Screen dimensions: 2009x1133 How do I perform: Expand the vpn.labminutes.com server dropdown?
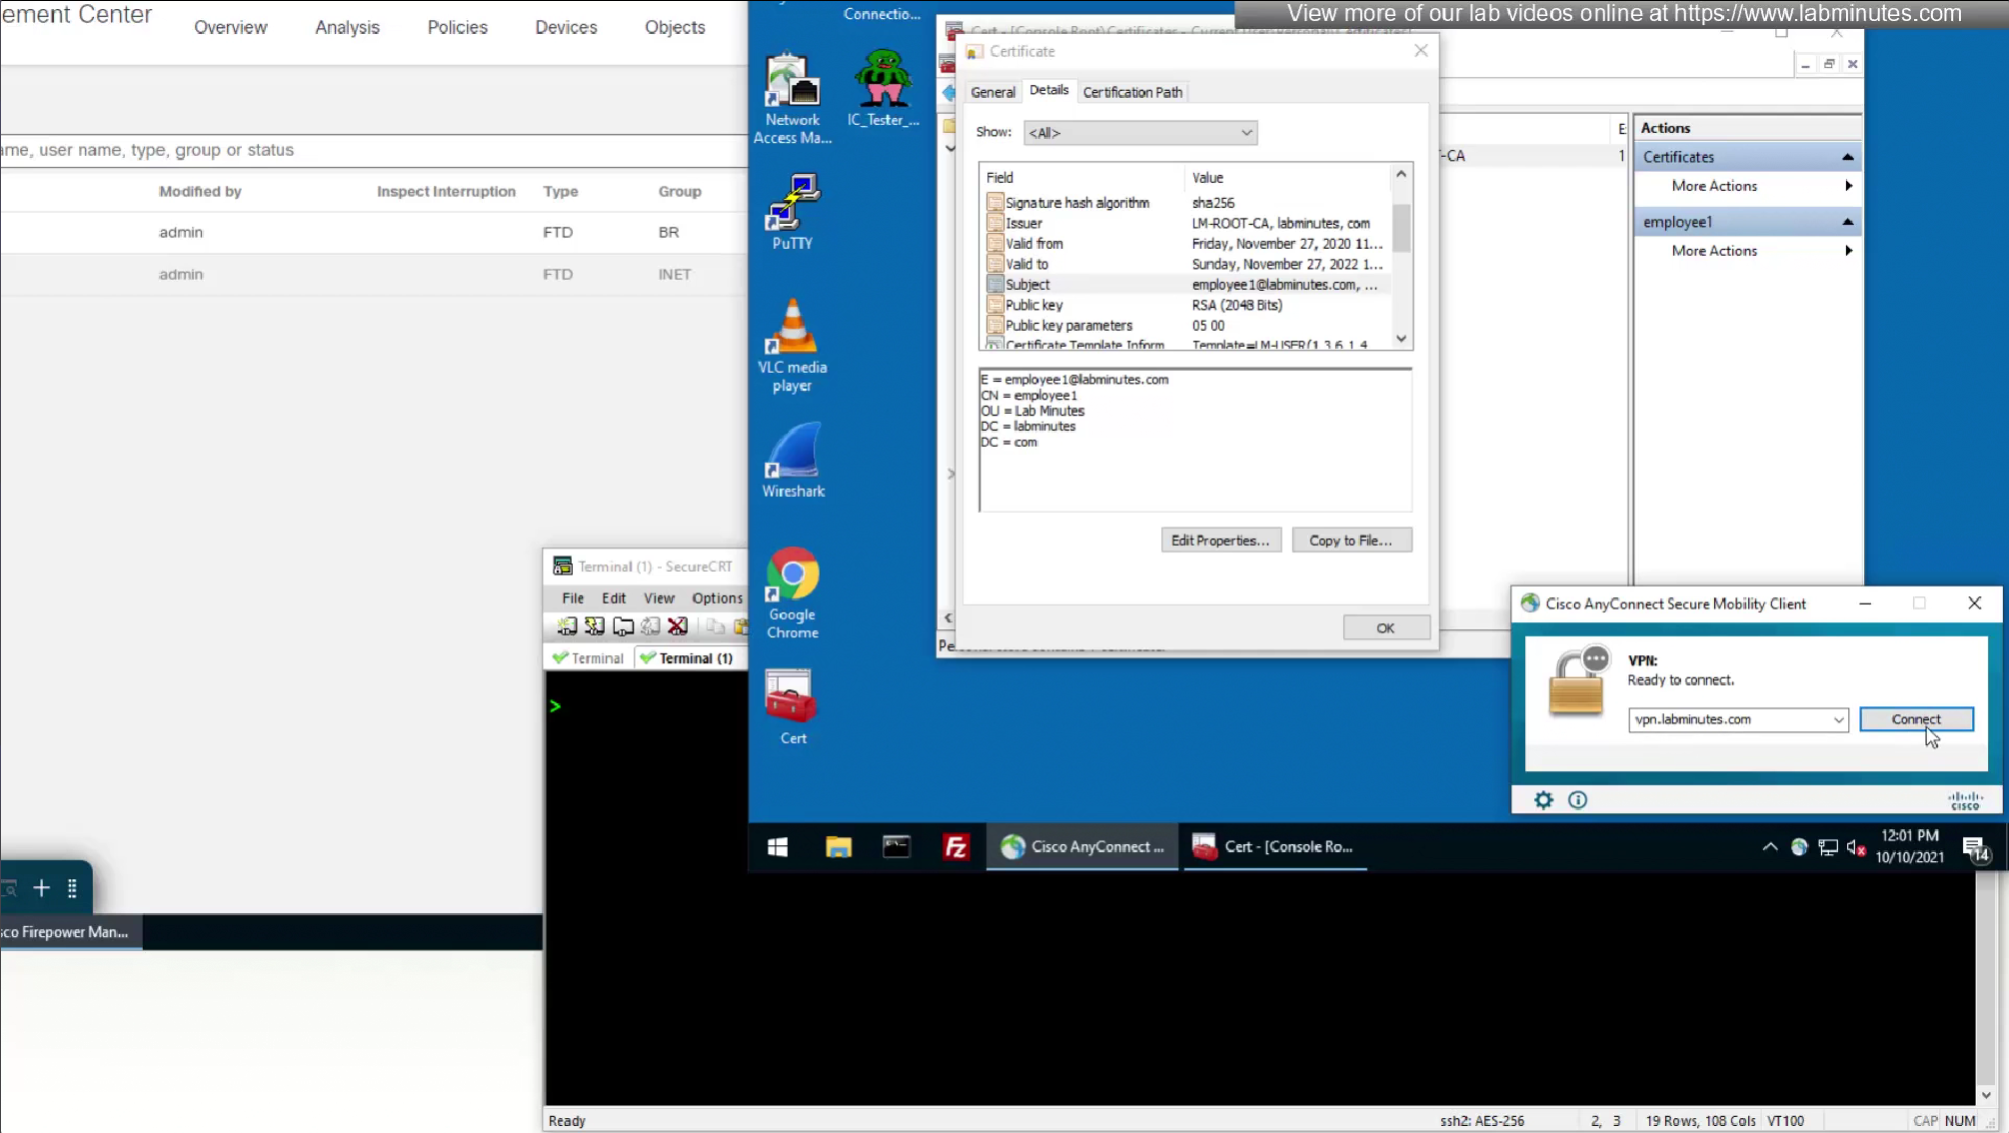pos(1837,720)
